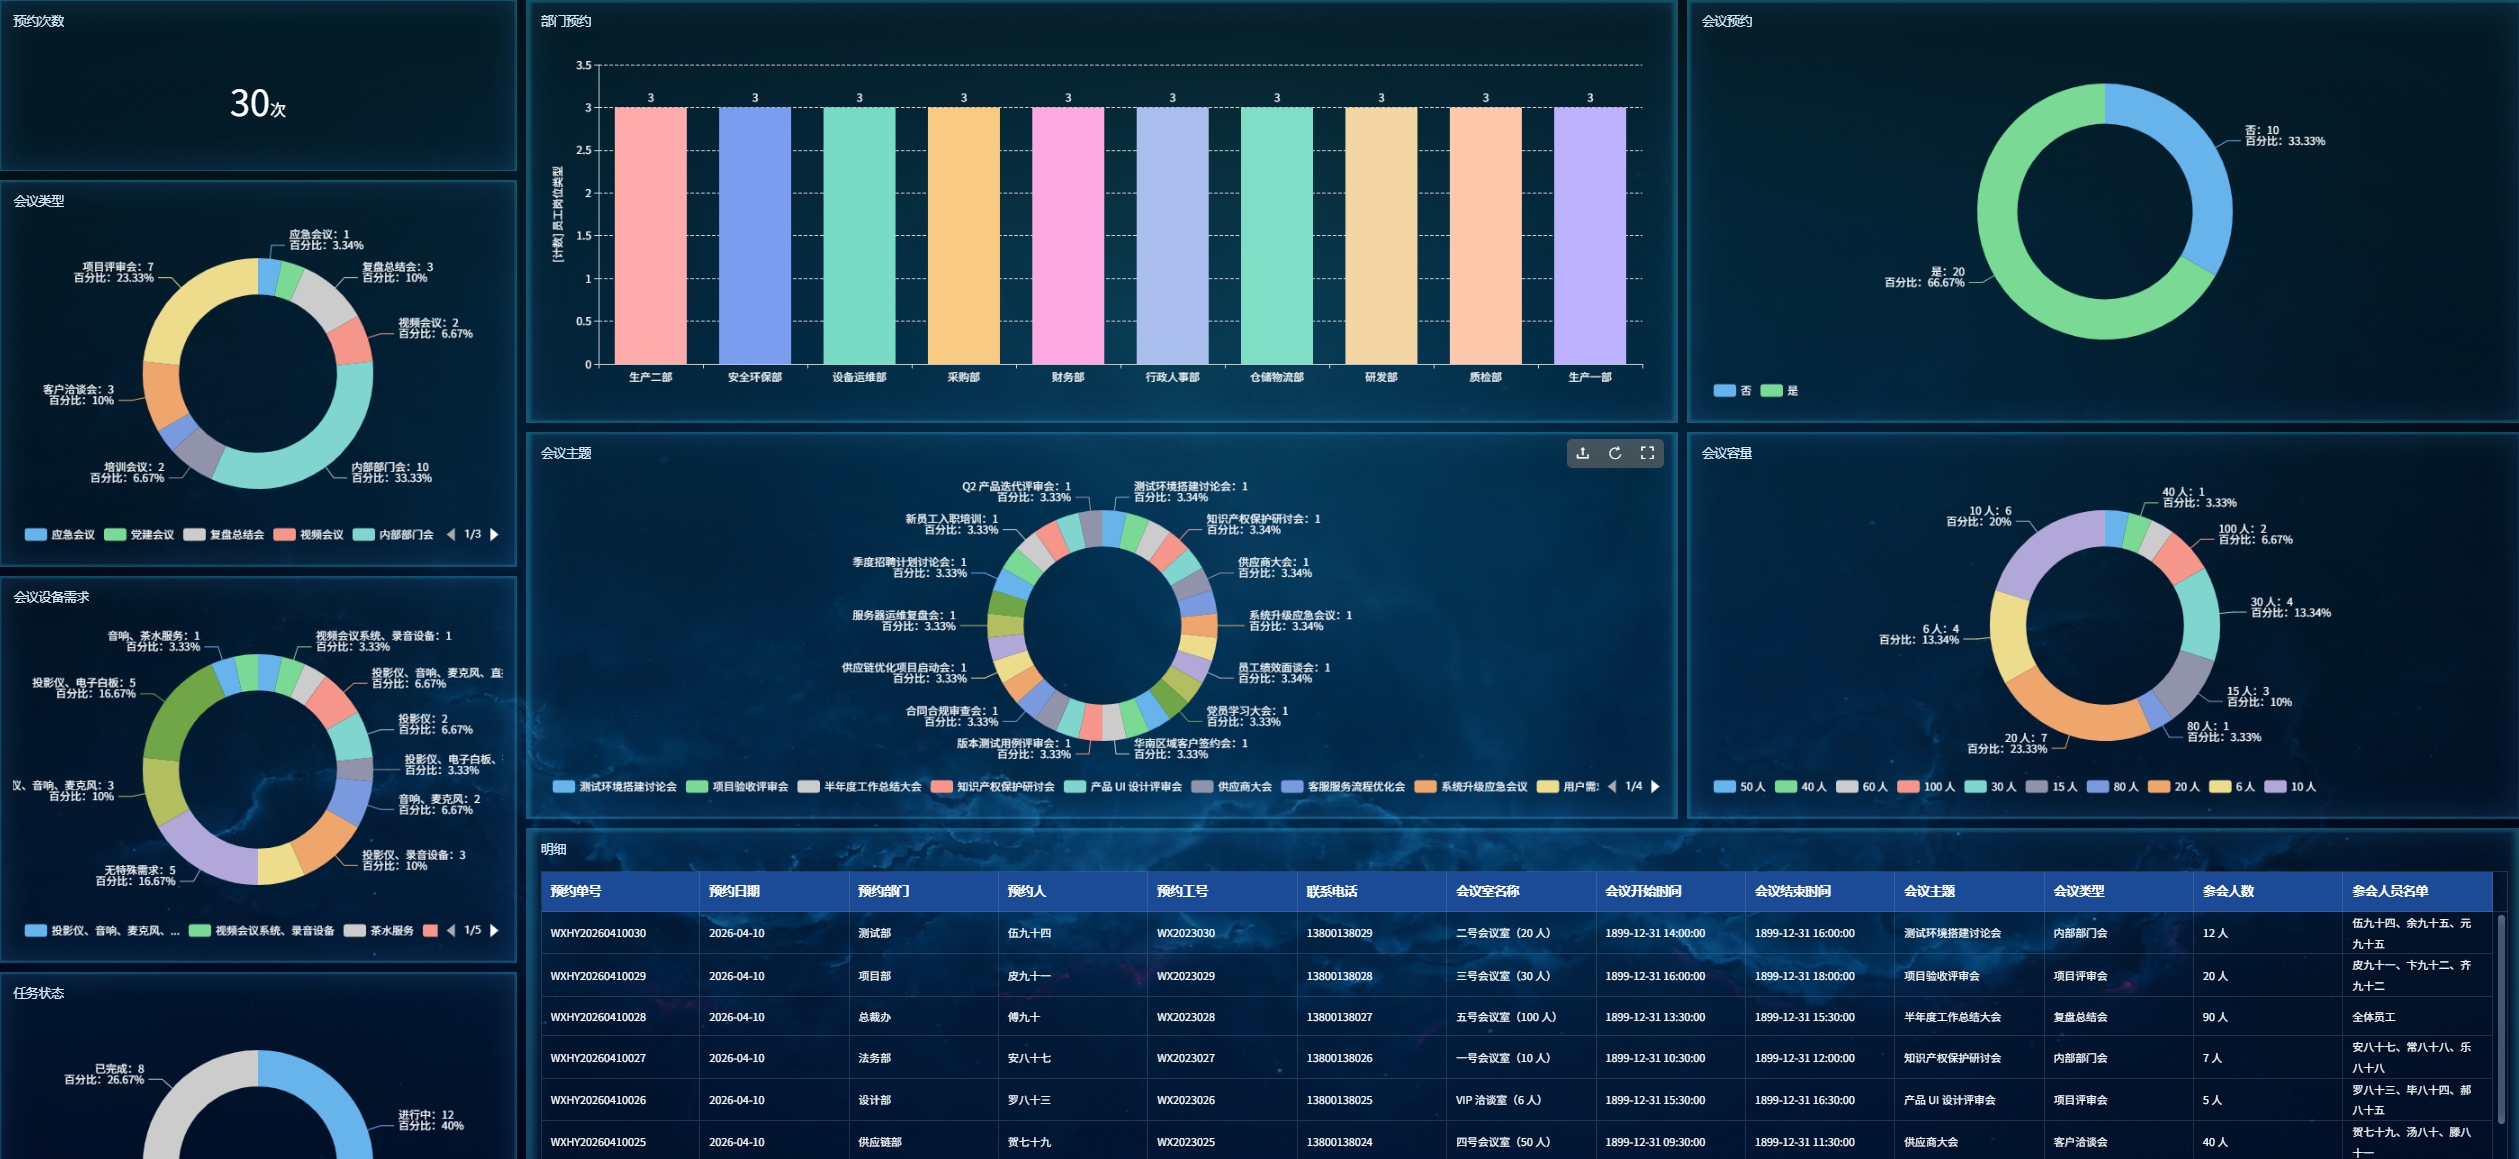Toggle 是 in the 会议预约 legend
Viewport: 2519px width, 1159px height.
(x=1780, y=391)
